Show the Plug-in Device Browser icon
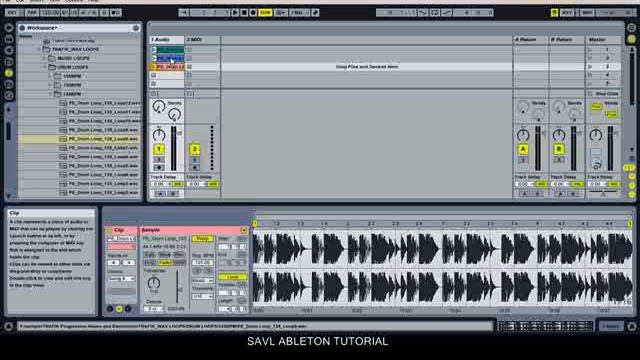 9,51
